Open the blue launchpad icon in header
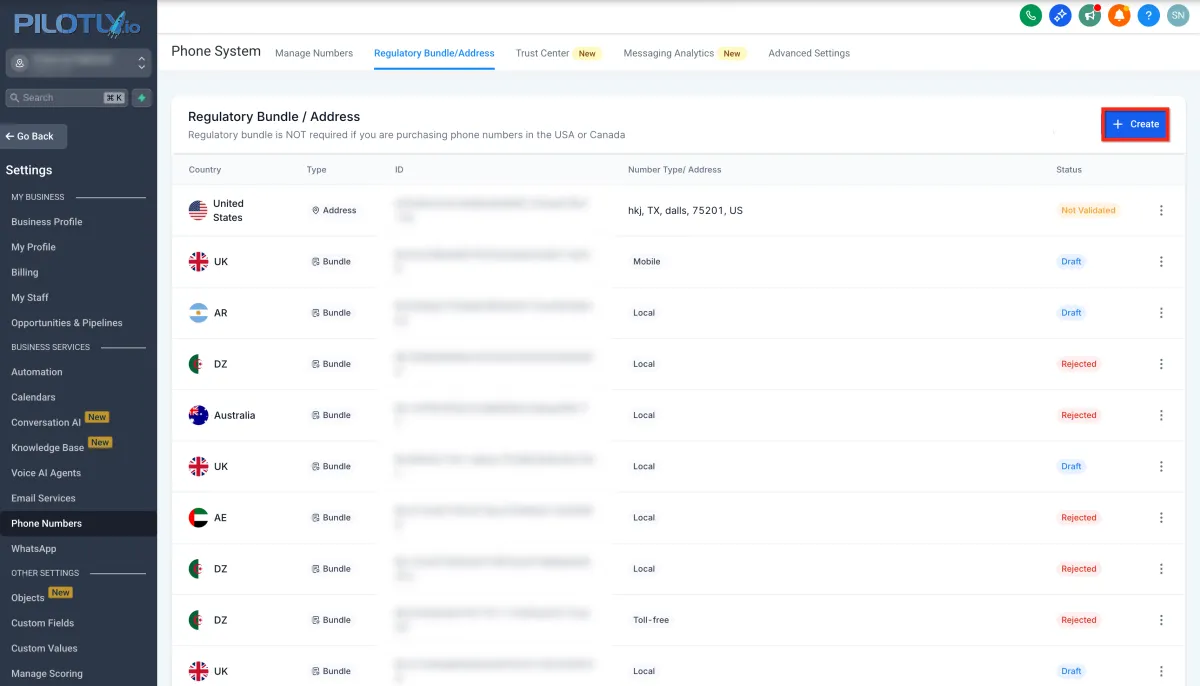The image size is (1200, 686). tap(1060, 15)
